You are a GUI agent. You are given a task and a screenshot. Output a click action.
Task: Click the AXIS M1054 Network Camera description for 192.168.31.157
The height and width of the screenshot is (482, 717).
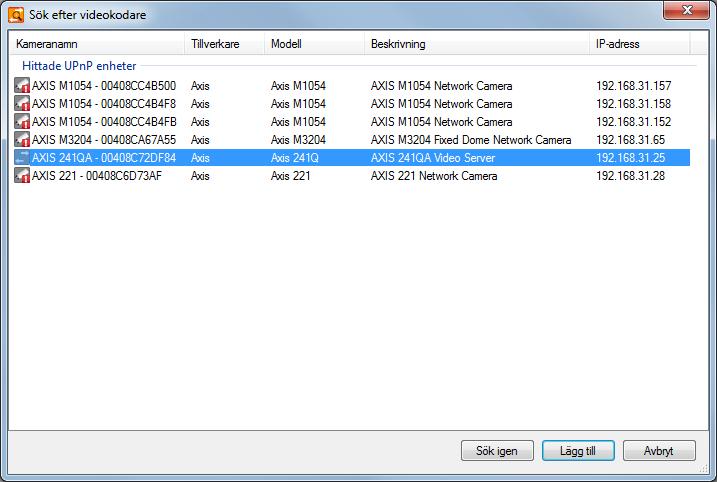coord(441,86)
